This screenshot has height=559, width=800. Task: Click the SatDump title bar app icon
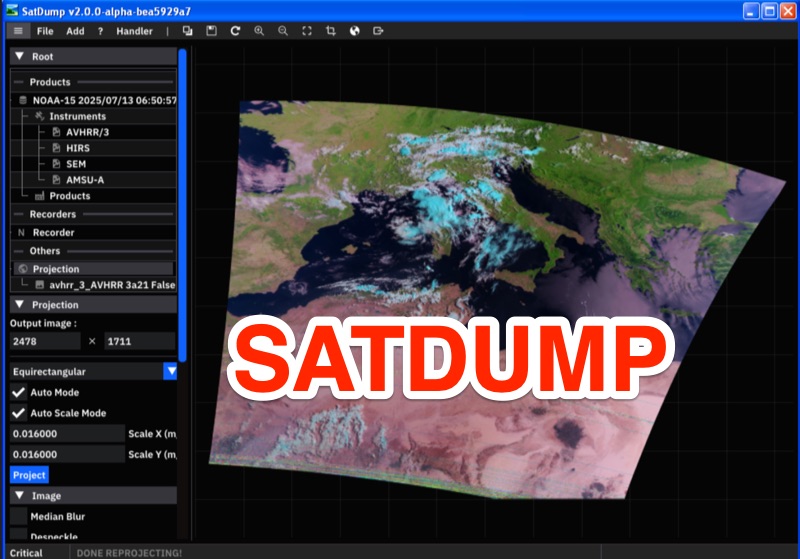(x=12, y=10)
